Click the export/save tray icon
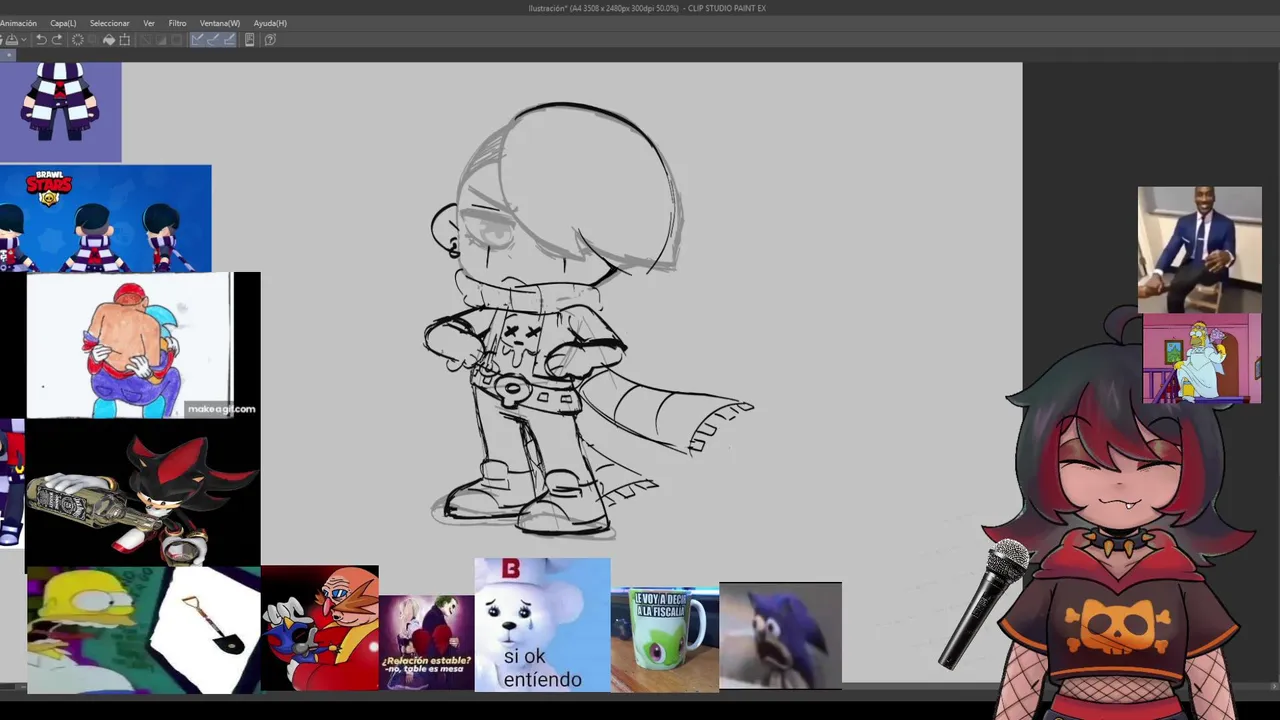1280x720 pixels. (12, 40)
